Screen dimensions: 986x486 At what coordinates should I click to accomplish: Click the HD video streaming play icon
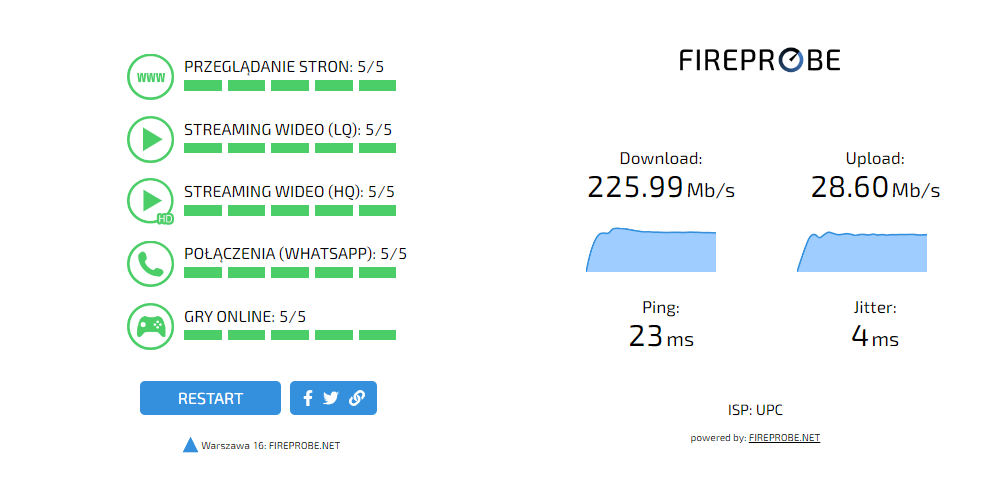click(151, 201)
